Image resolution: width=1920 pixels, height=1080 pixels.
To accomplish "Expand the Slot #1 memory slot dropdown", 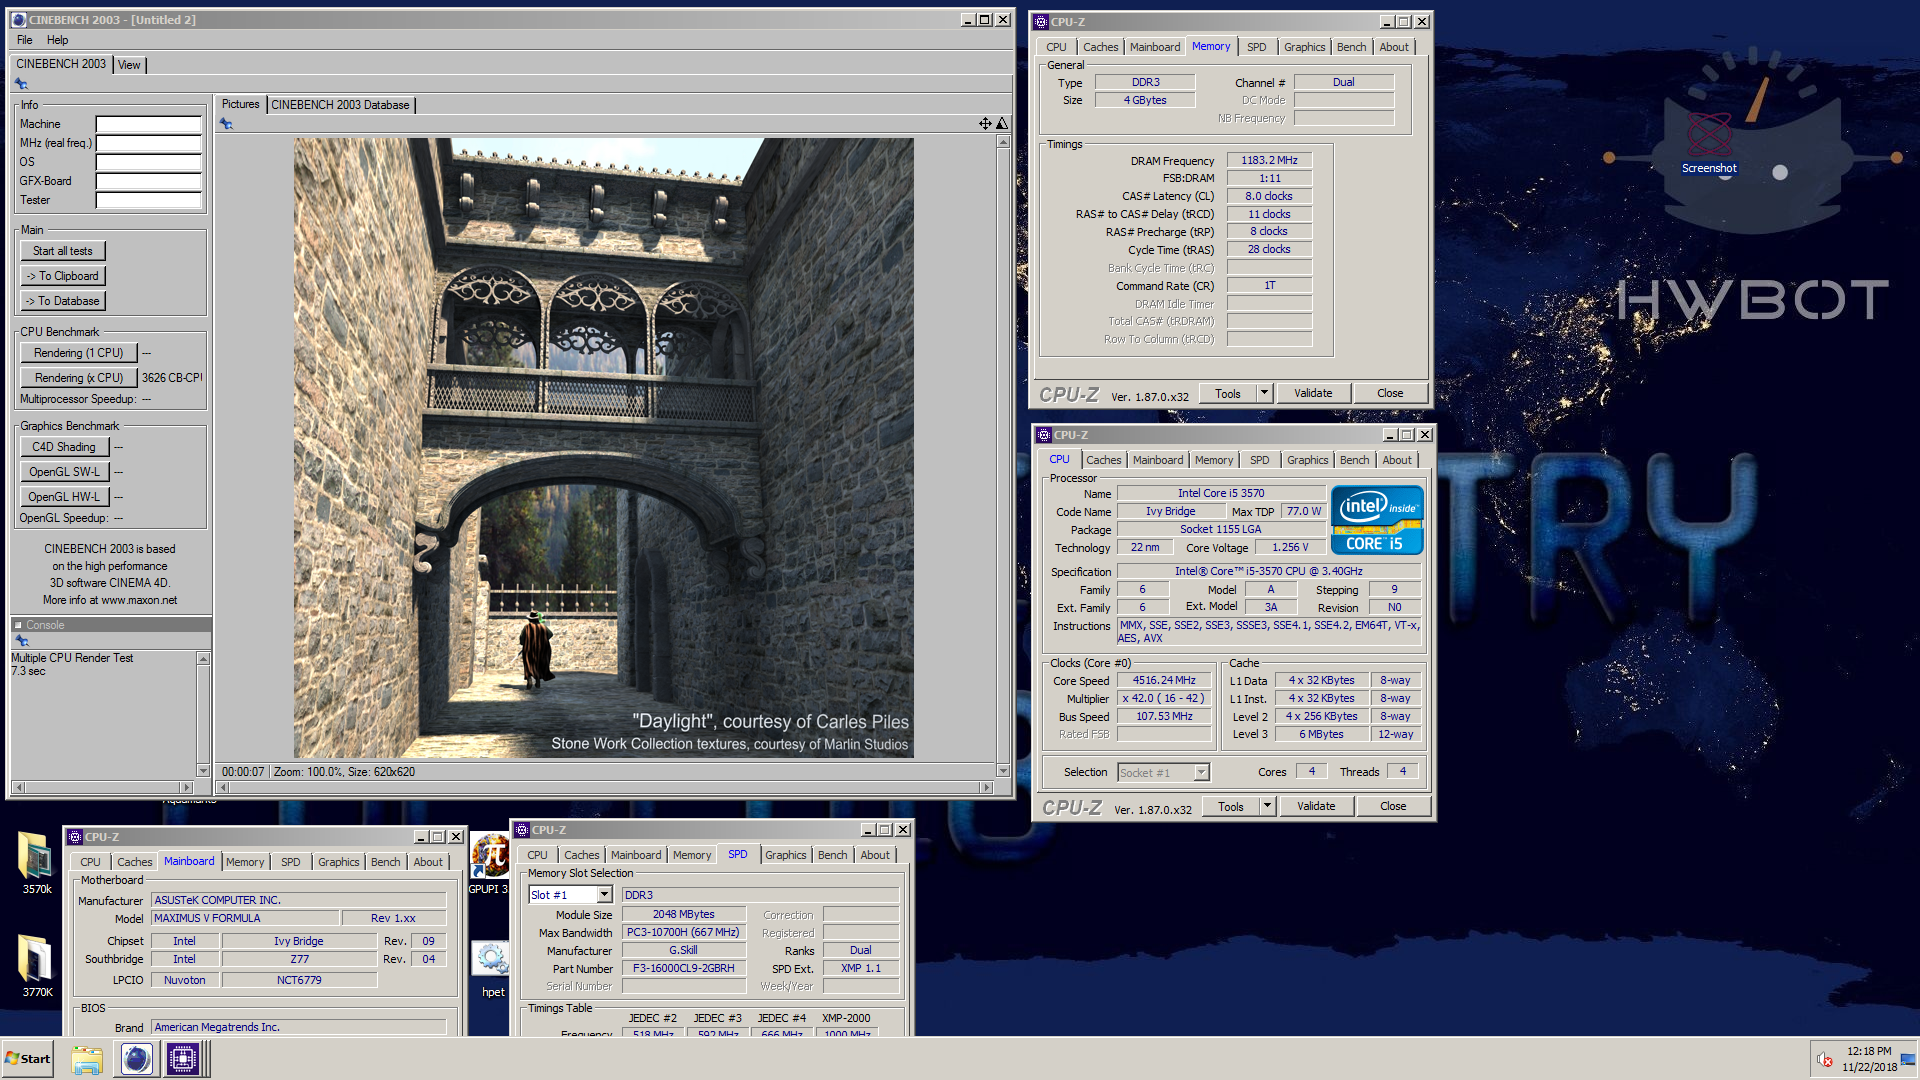I will coord(604,895).
